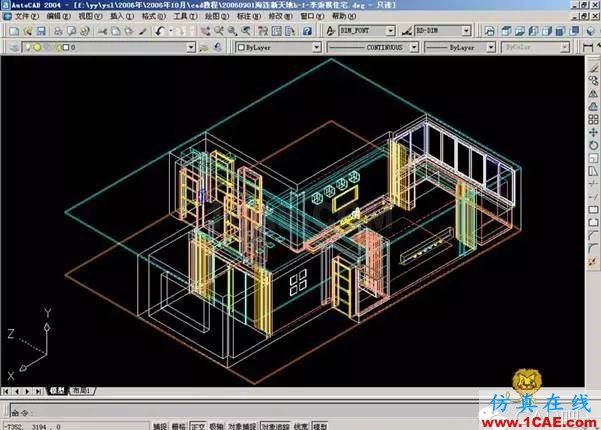Viewport: 601px width, 430px height.
Task: Open the 工具 (Tools) menu
Action: tap(185, 16)
